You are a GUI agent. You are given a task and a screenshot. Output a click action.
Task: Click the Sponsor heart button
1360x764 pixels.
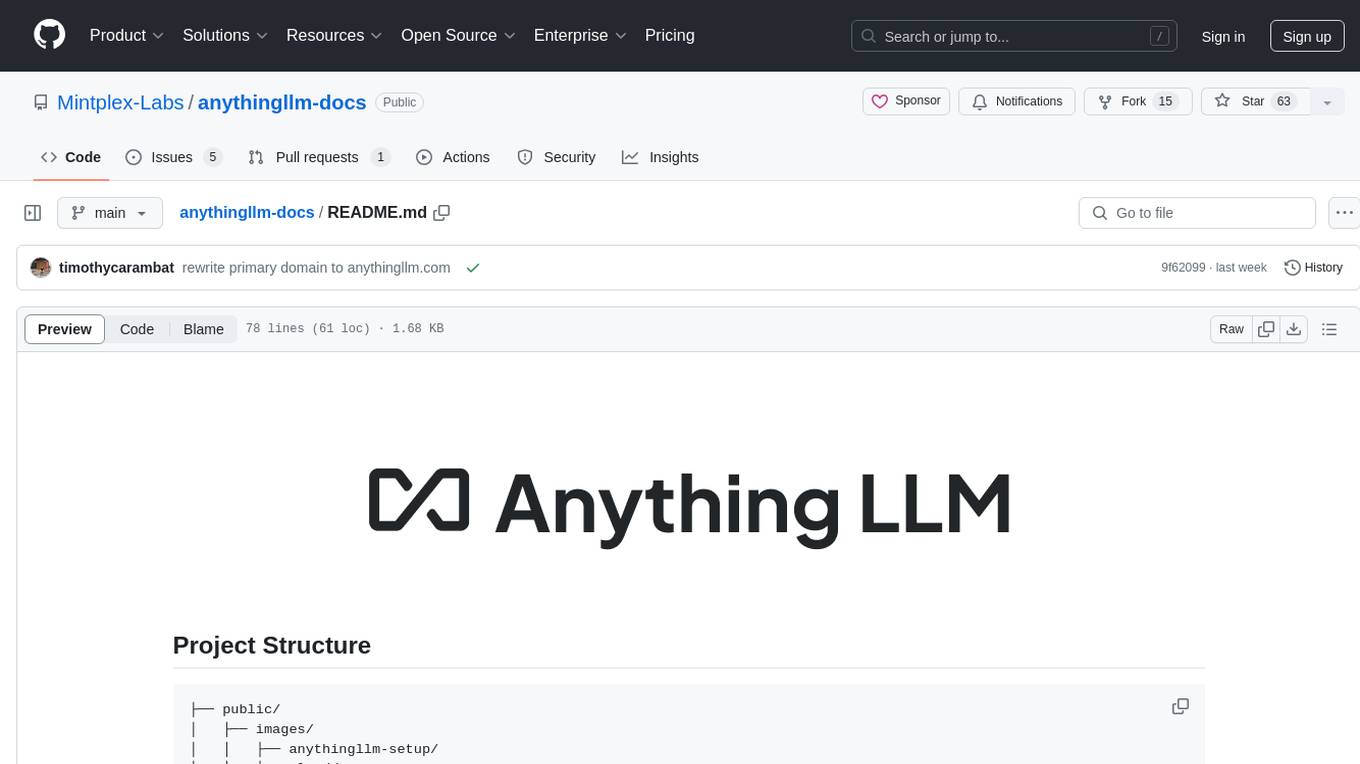pyautogui.click(x=906, y=101)
